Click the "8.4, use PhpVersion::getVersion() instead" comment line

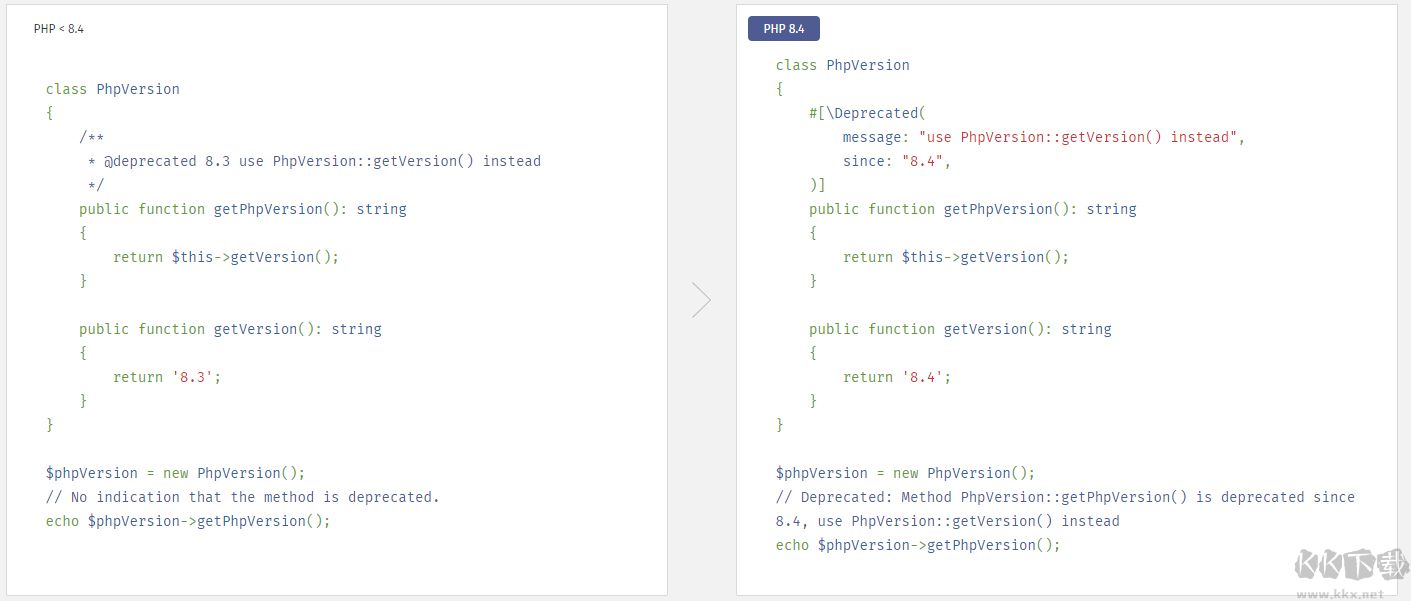947,521
